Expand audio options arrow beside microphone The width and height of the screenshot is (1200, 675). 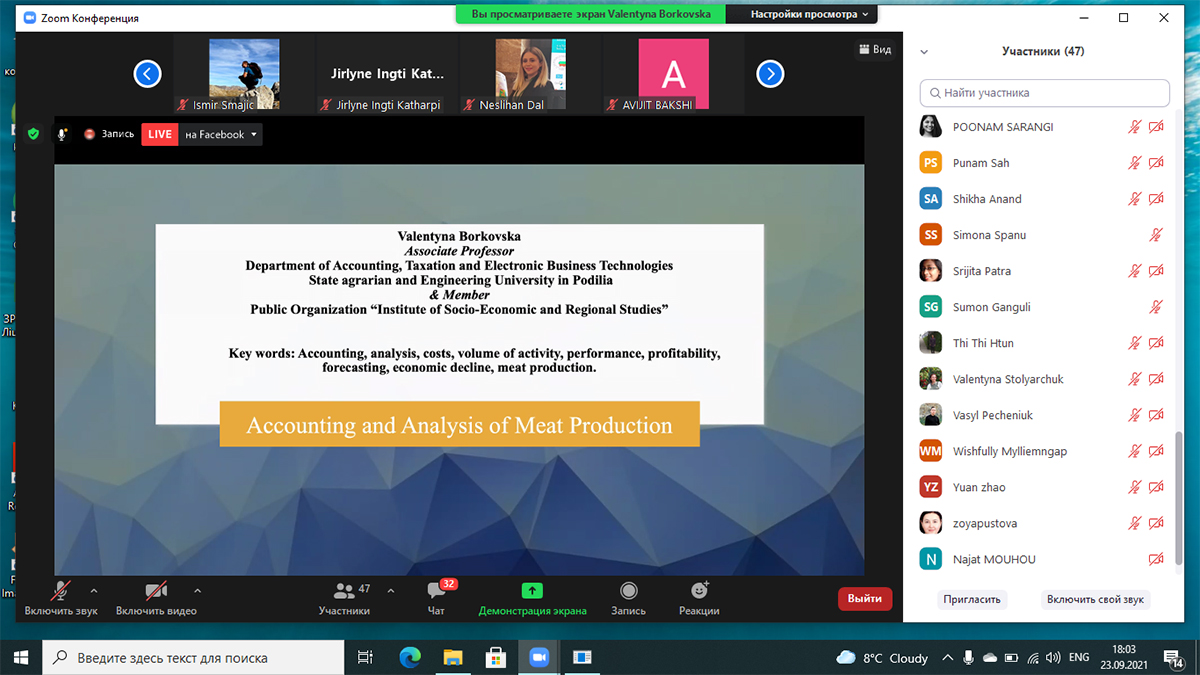(x=94, y=590)
